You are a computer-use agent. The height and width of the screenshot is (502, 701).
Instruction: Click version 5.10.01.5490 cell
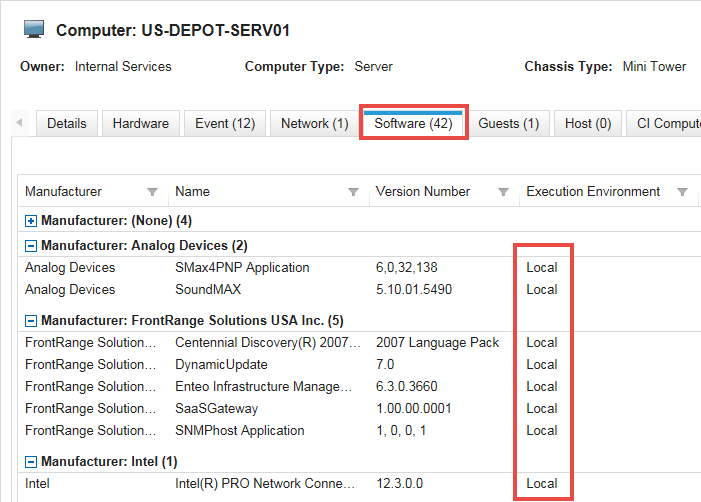click(x=414, y=290)
